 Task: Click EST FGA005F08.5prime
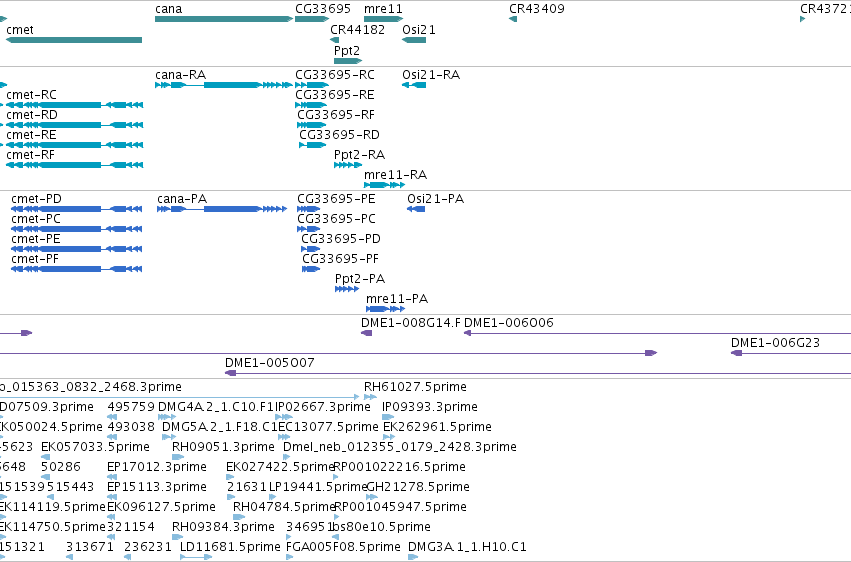click(289, 557)
